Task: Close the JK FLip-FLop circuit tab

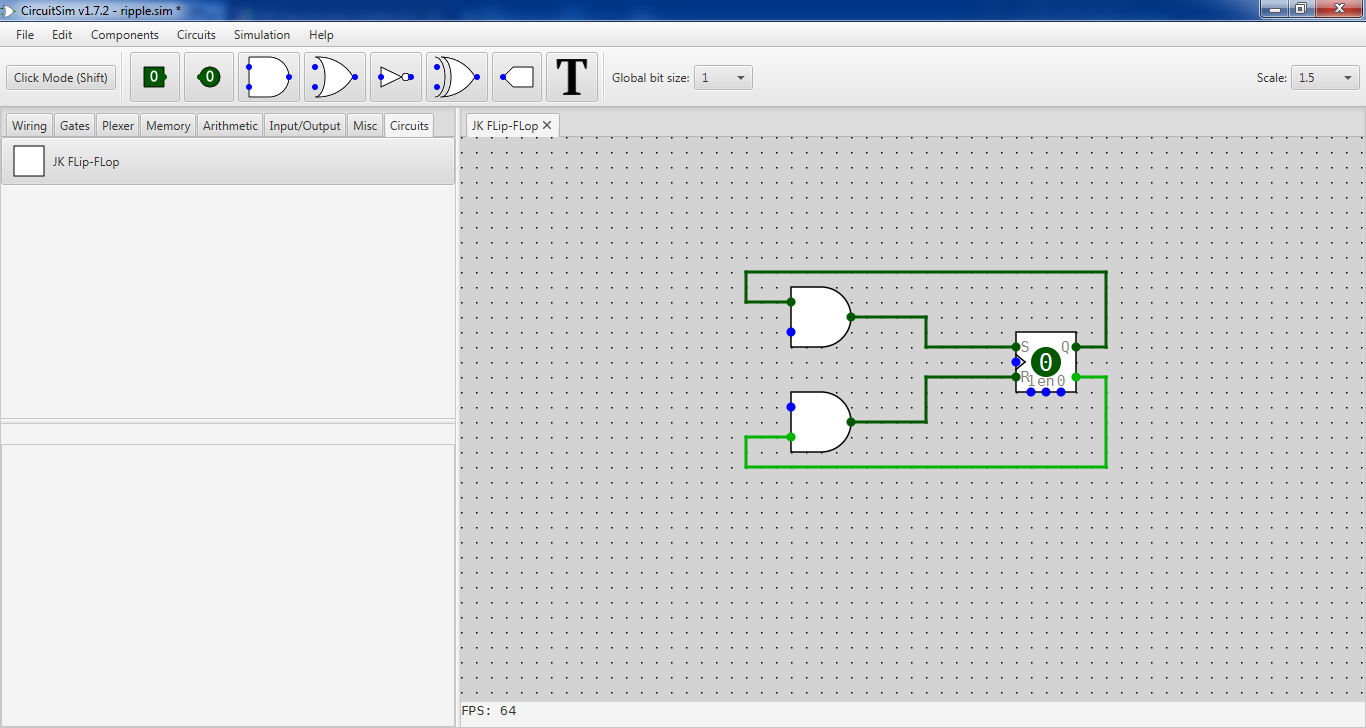Action: [547, 126]
